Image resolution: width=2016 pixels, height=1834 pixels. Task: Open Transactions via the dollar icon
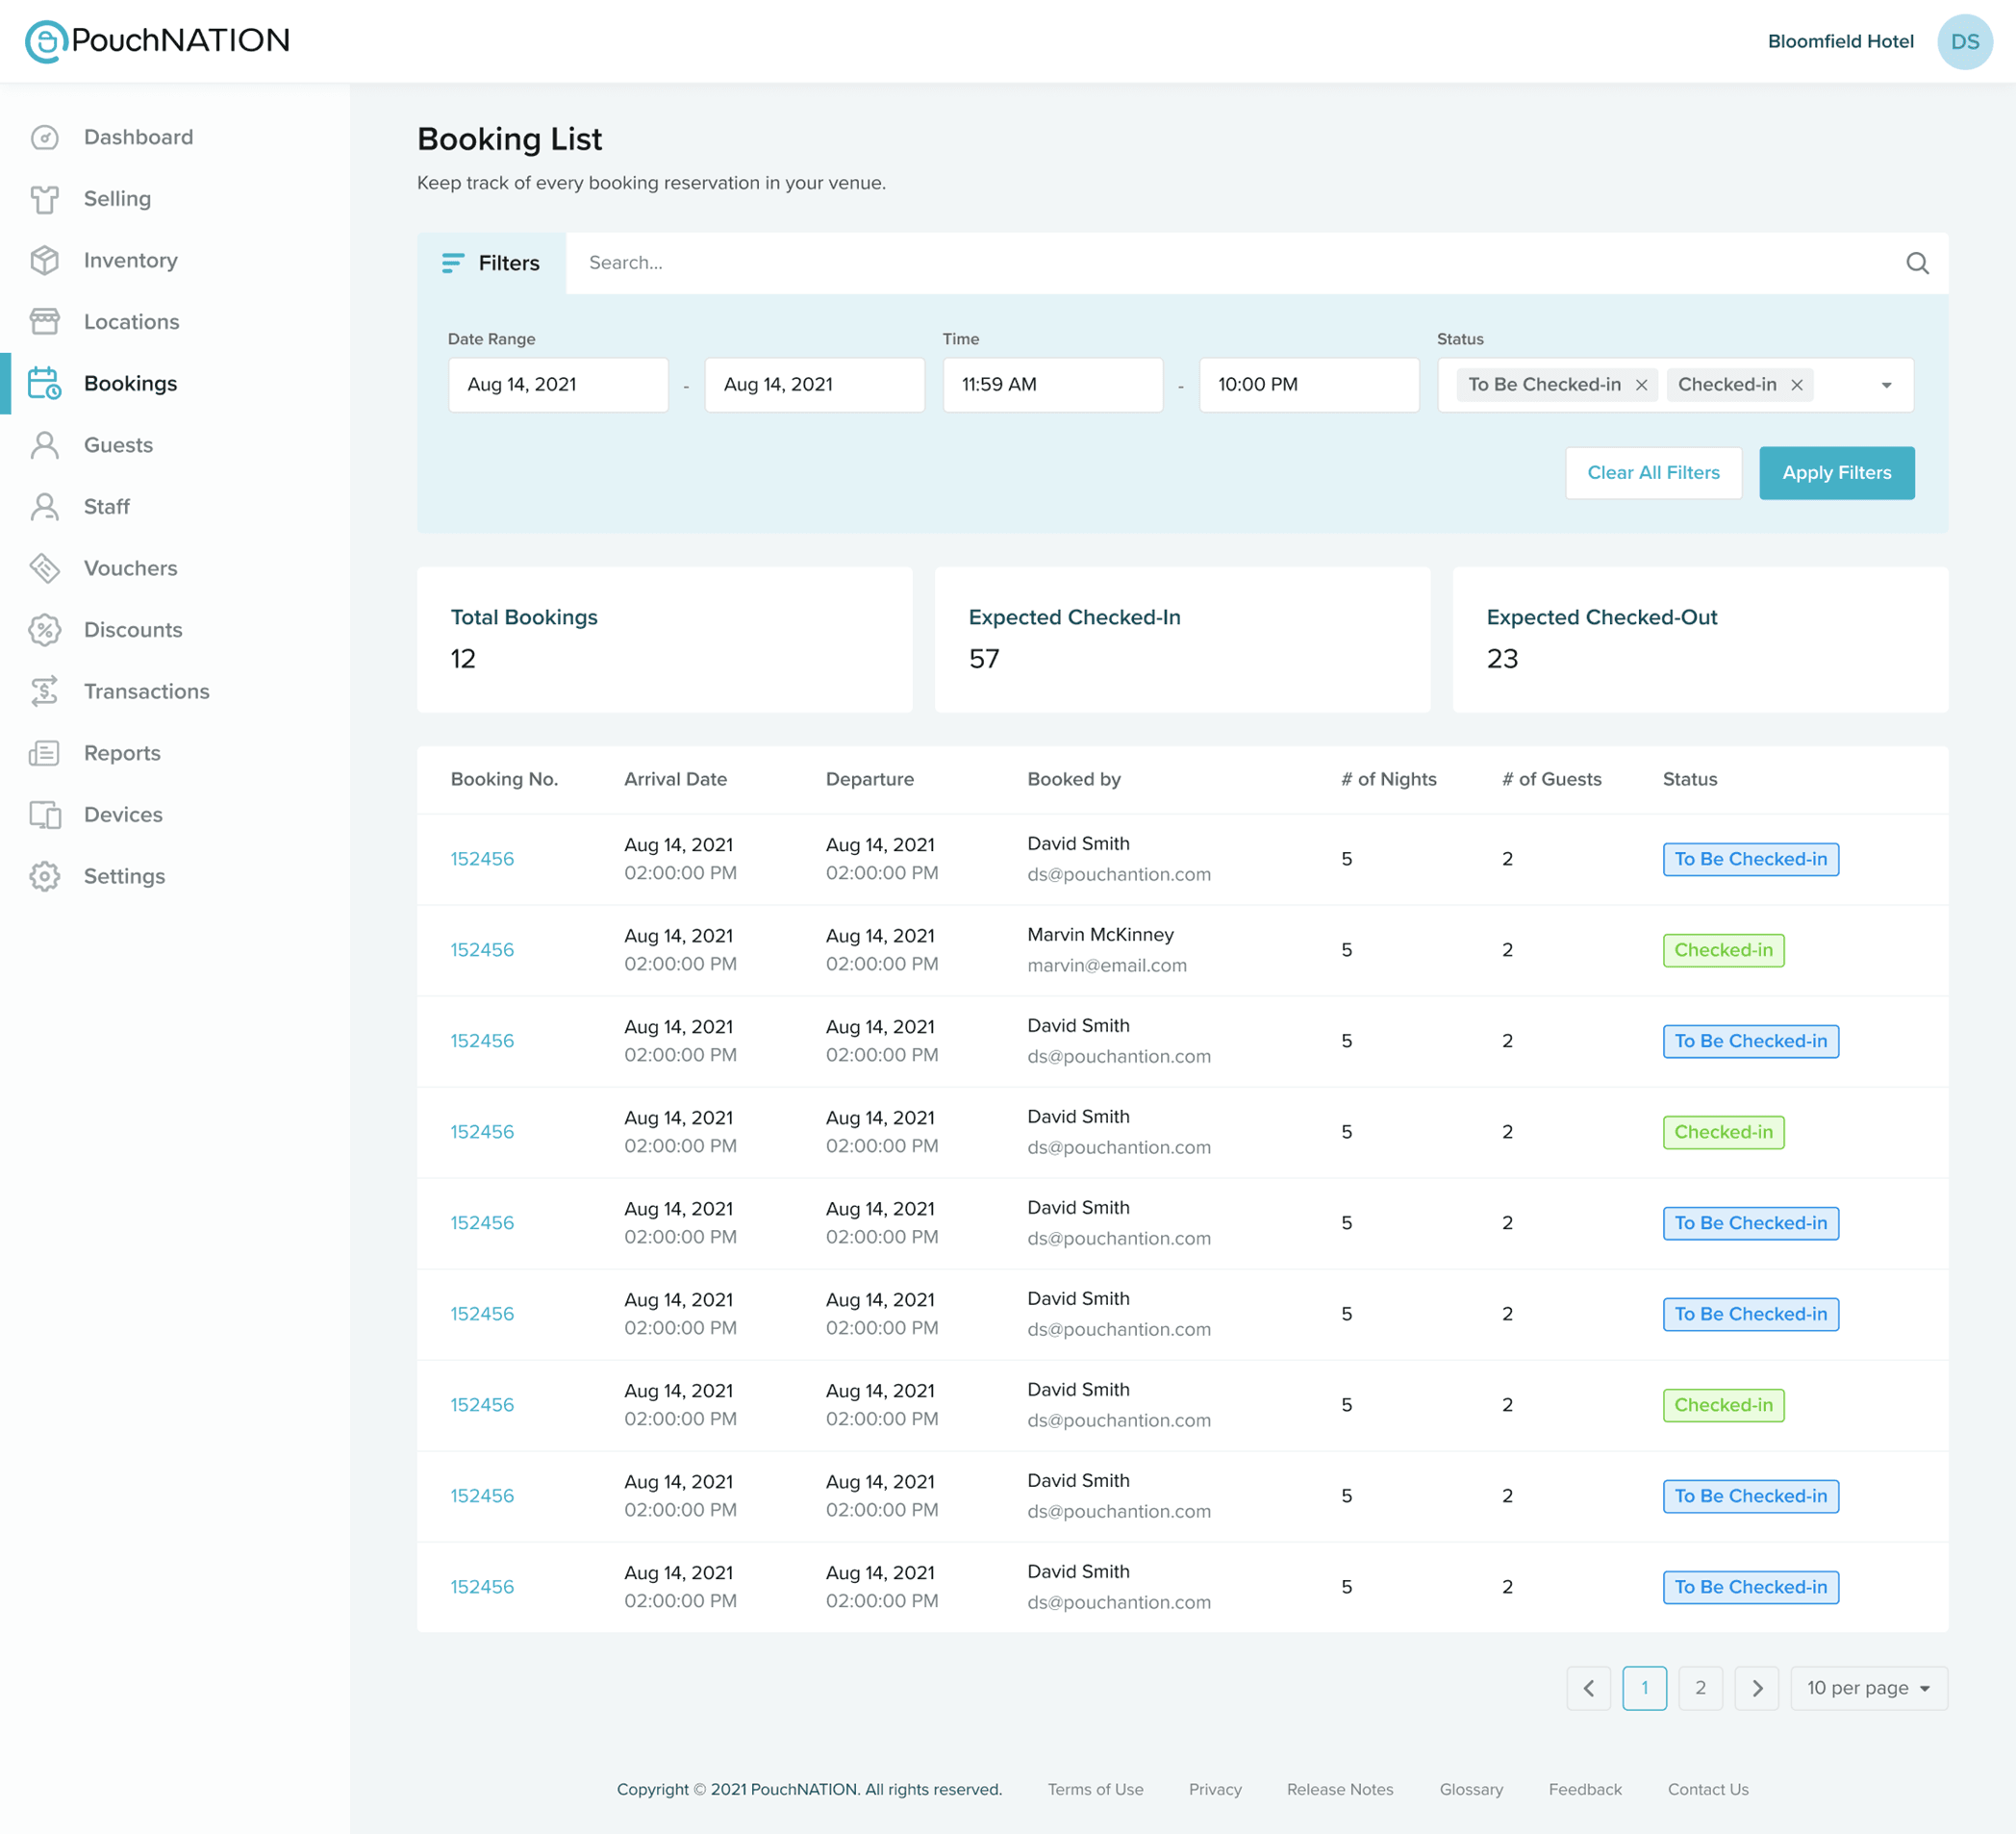(45, 691)
